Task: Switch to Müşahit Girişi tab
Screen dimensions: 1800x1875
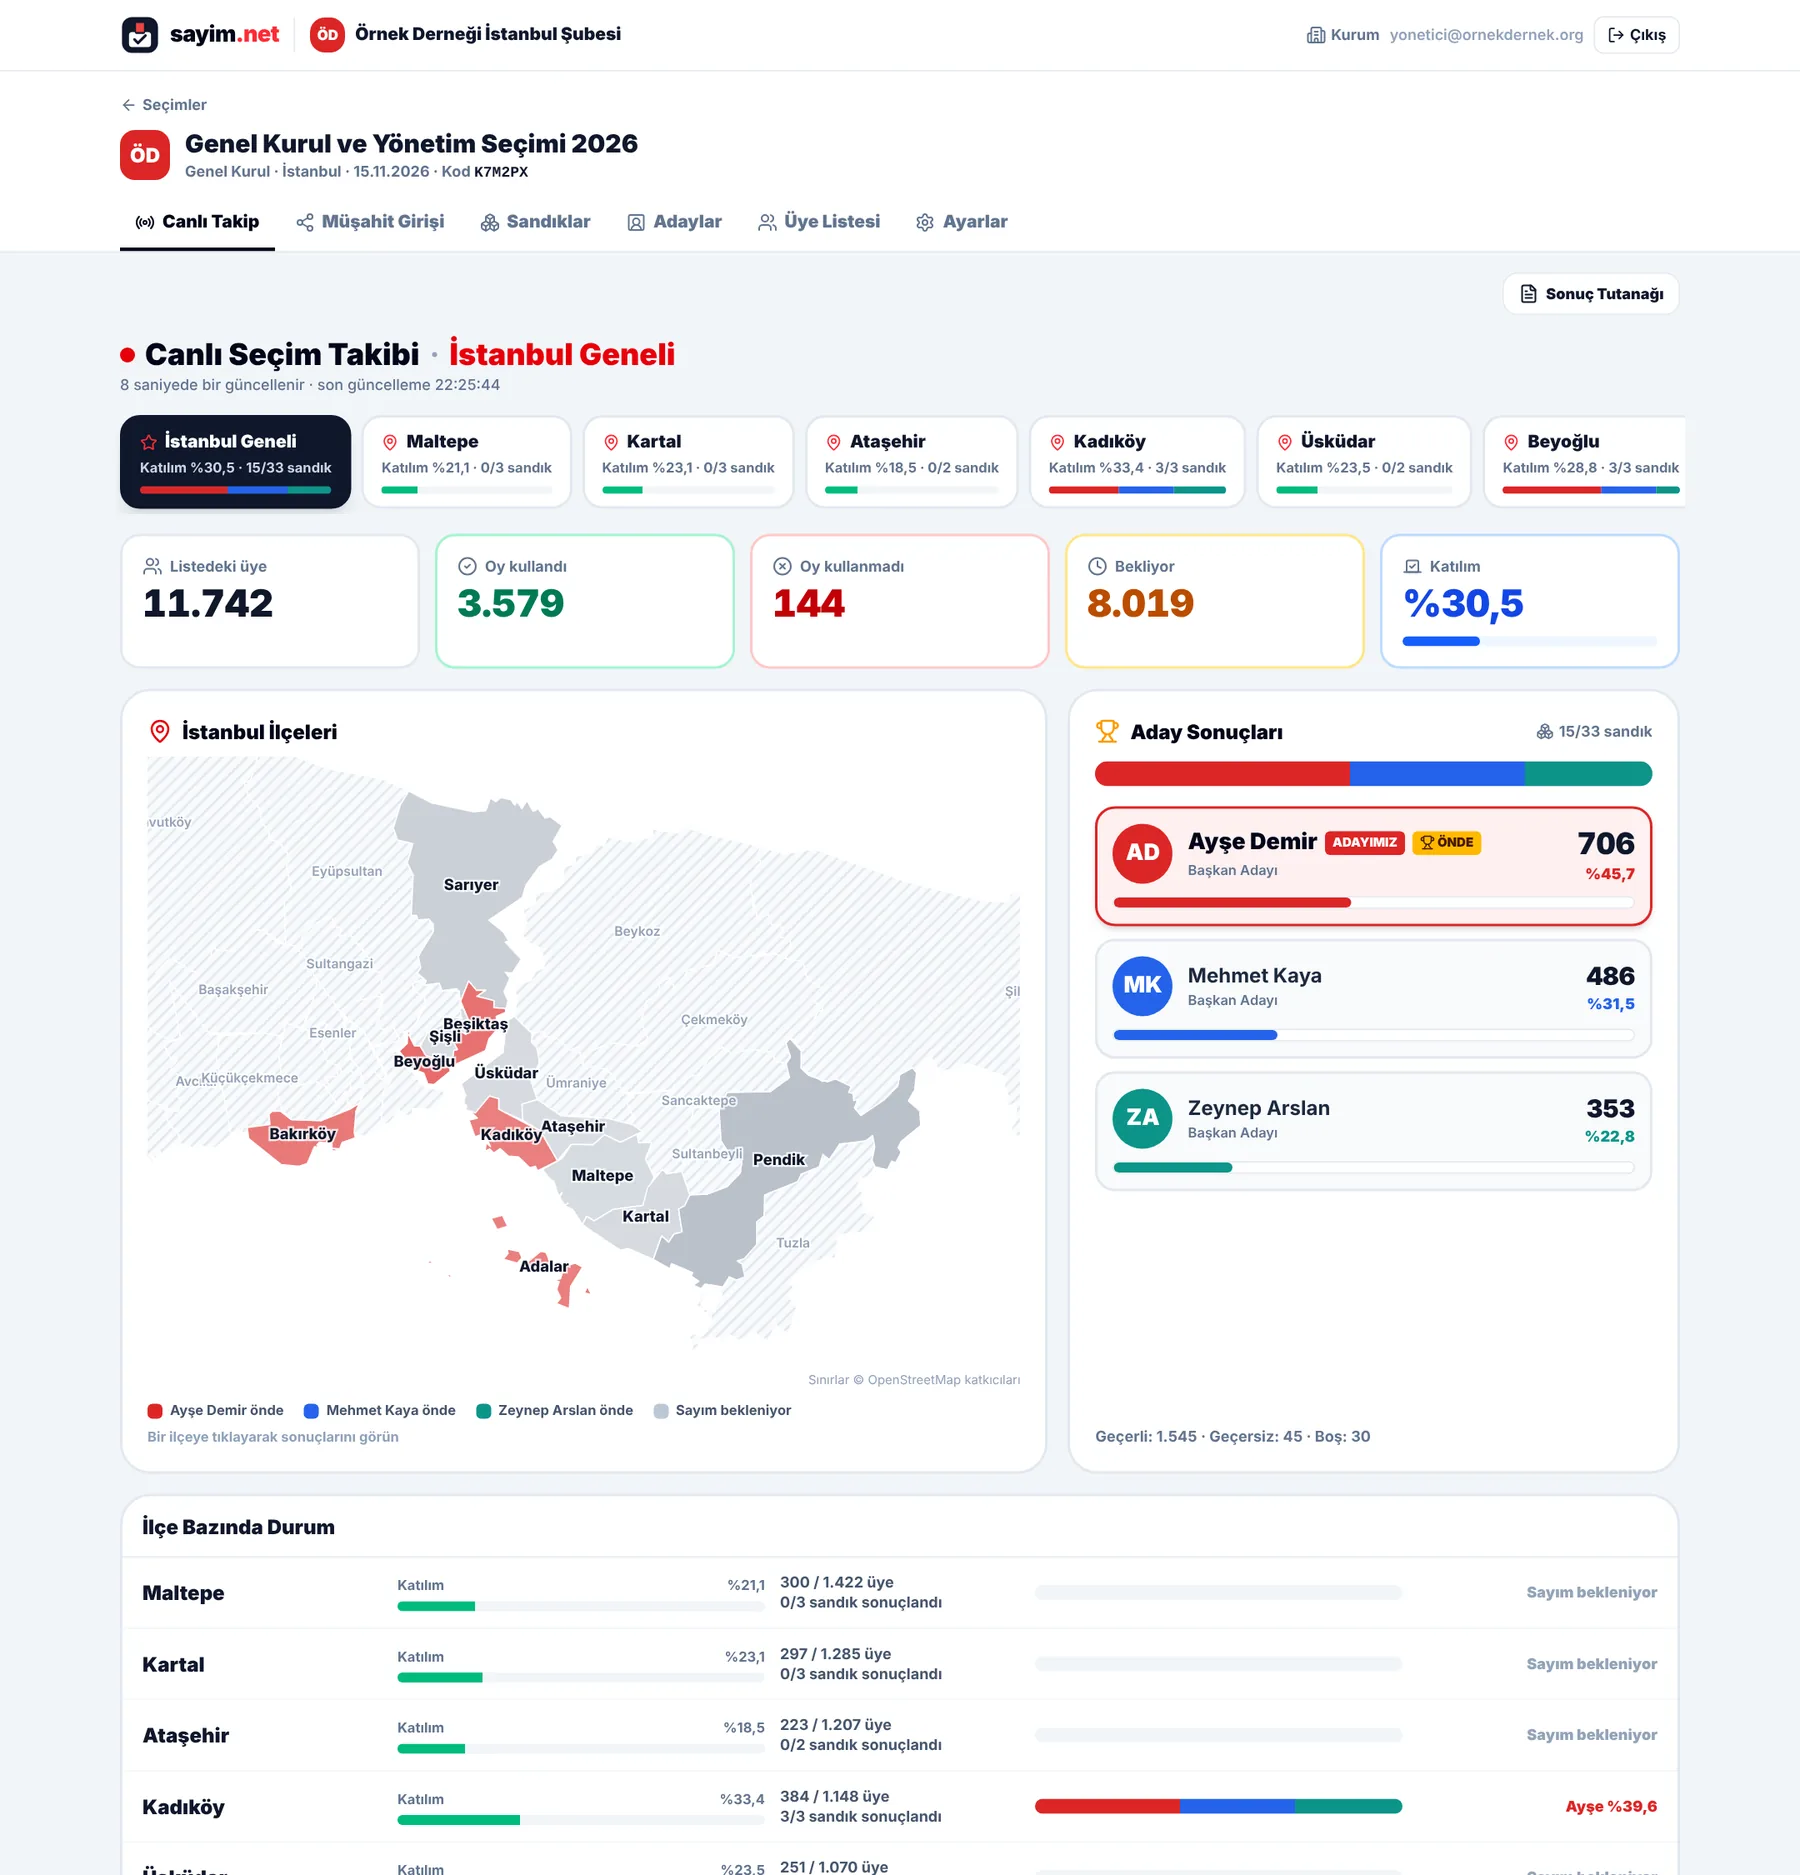Action: (370, 222)
